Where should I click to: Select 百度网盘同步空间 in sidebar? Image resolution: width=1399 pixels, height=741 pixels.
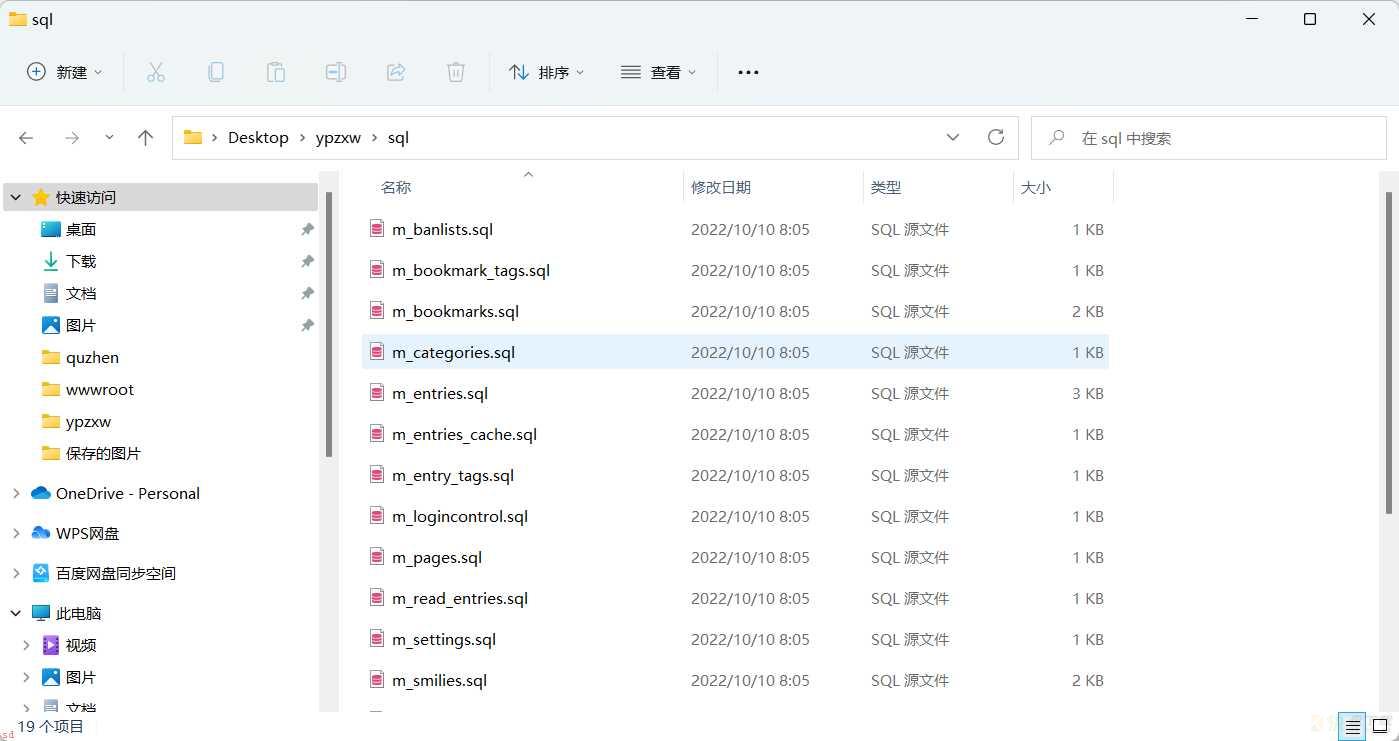115,573
